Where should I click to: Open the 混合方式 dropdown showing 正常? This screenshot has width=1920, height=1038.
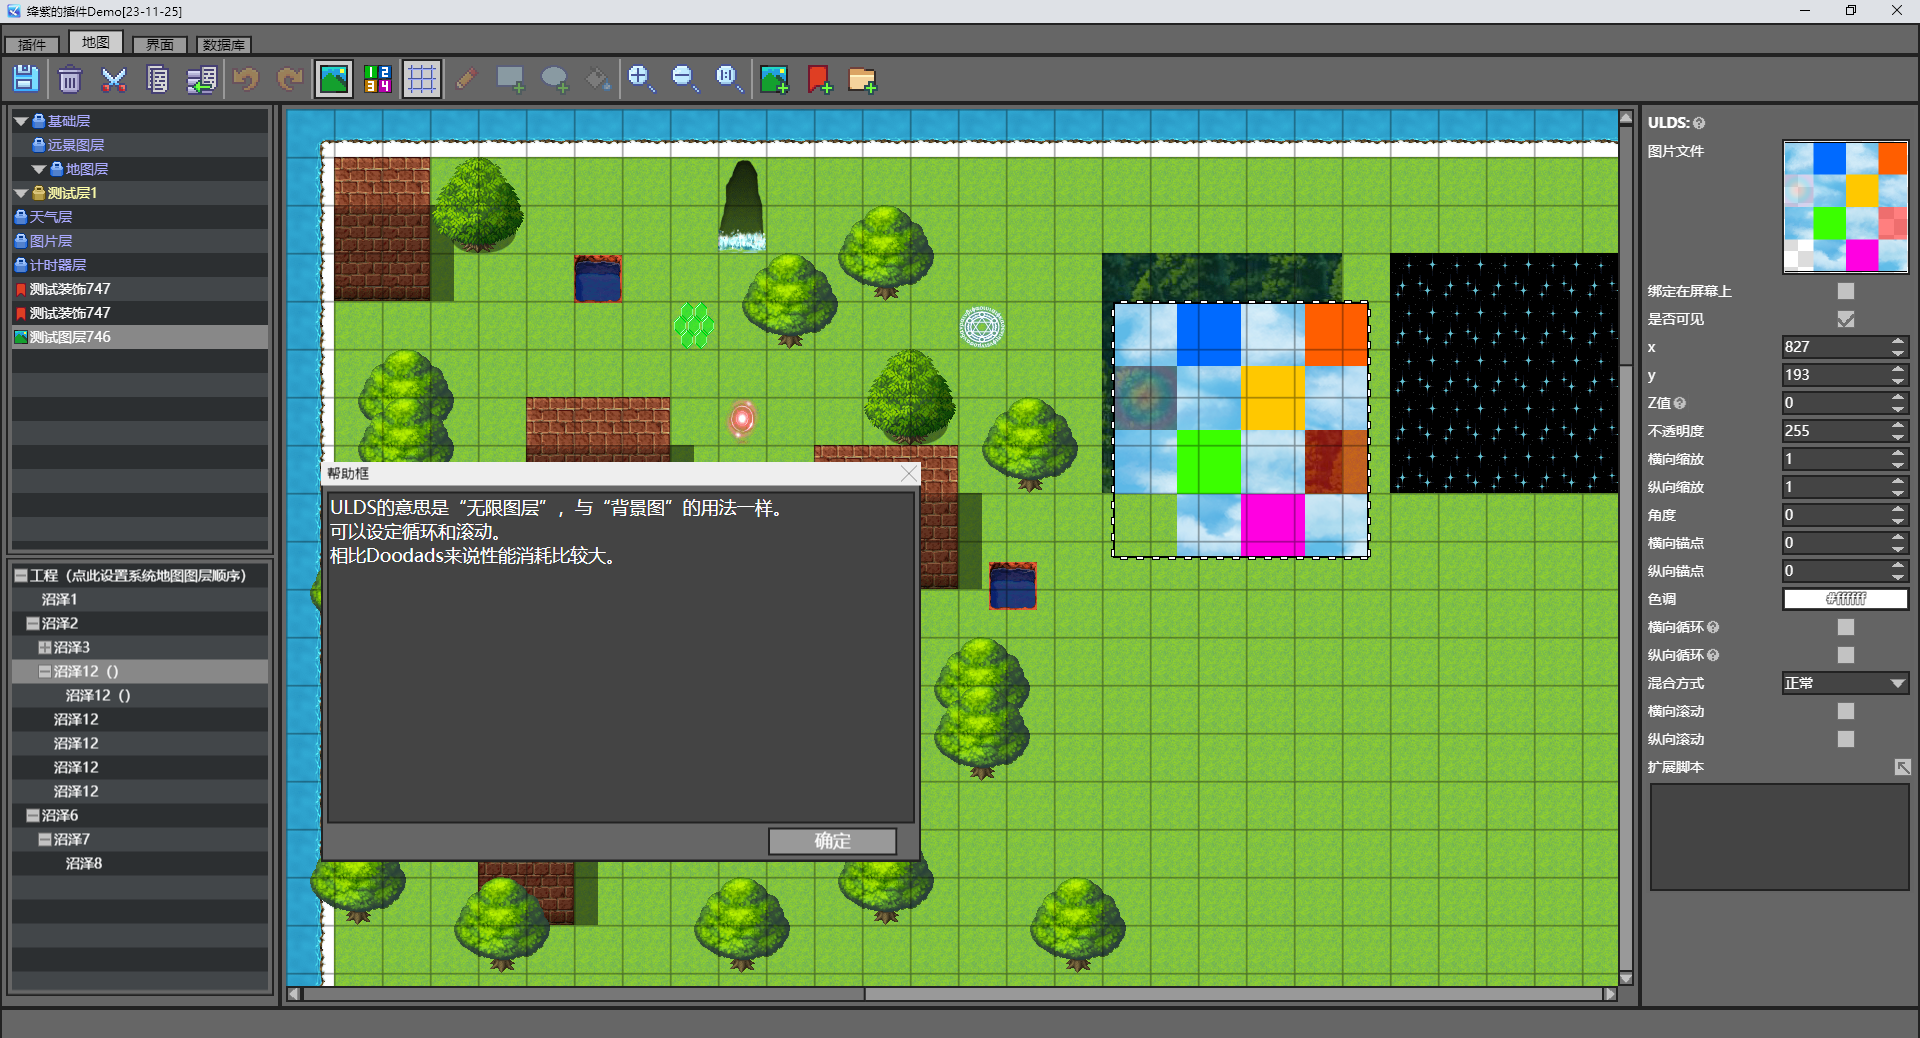pyautogui.click(x=1845, y=683)
